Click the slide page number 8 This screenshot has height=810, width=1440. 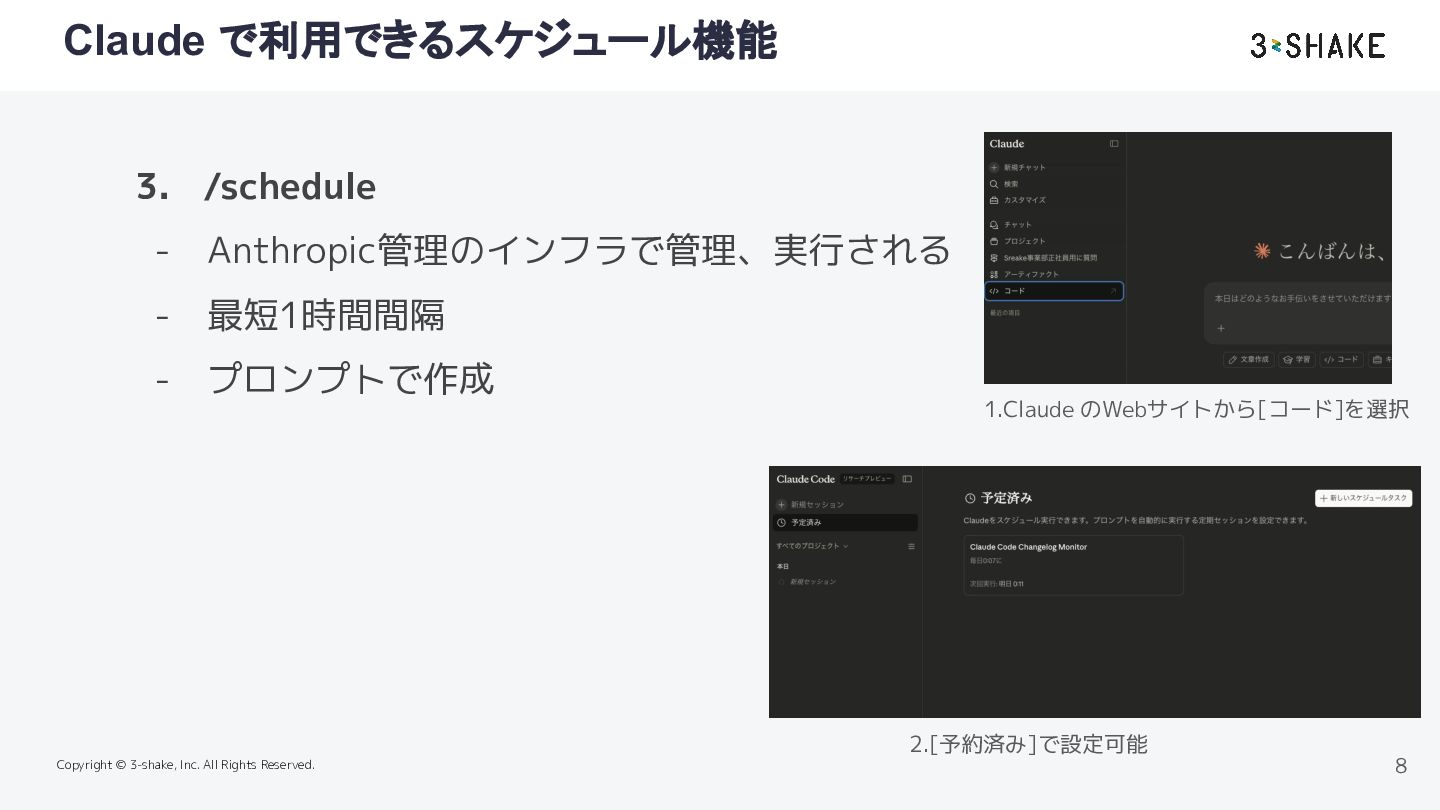(1401, 766)
